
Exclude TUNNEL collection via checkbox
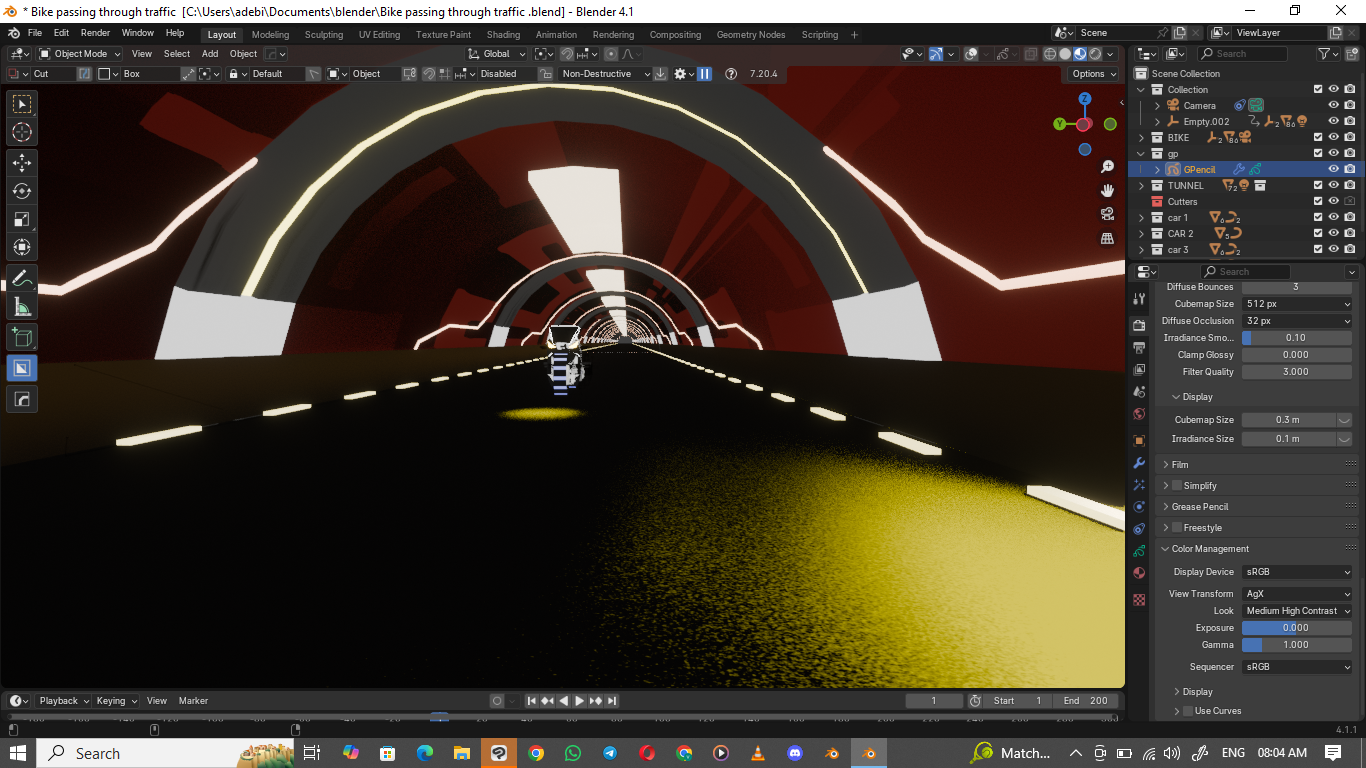click(1318, 185)
